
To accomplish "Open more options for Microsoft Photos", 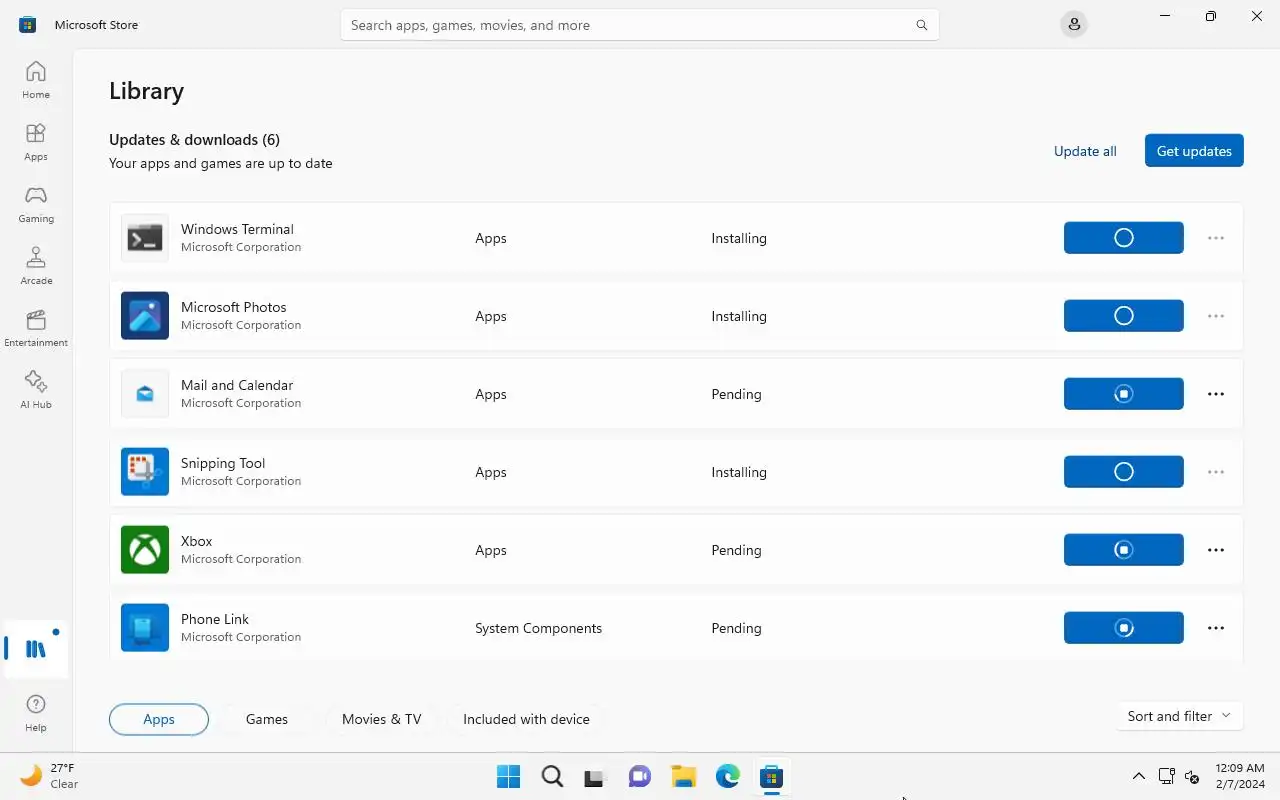I will pos(1216,316).
